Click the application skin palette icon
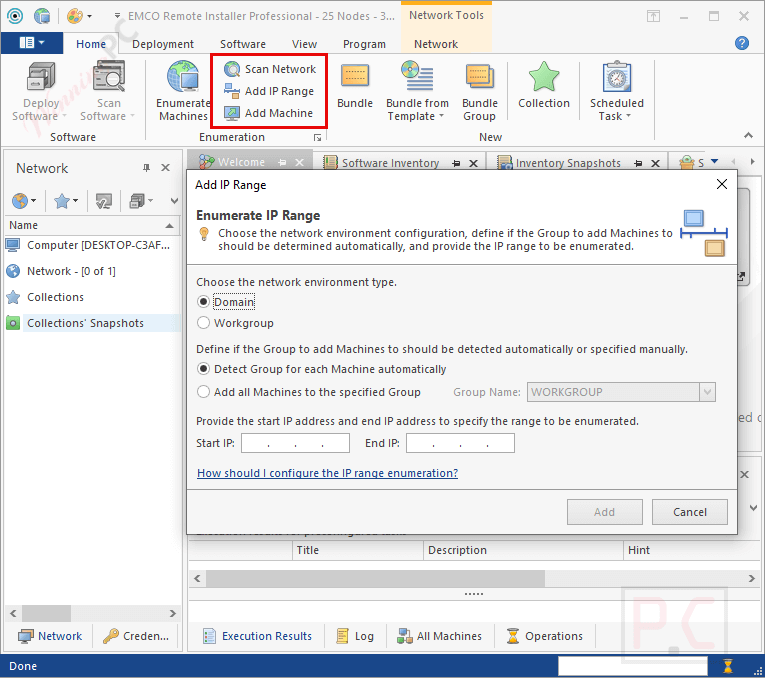The image size is (765, 678). [x=75, y=16]
